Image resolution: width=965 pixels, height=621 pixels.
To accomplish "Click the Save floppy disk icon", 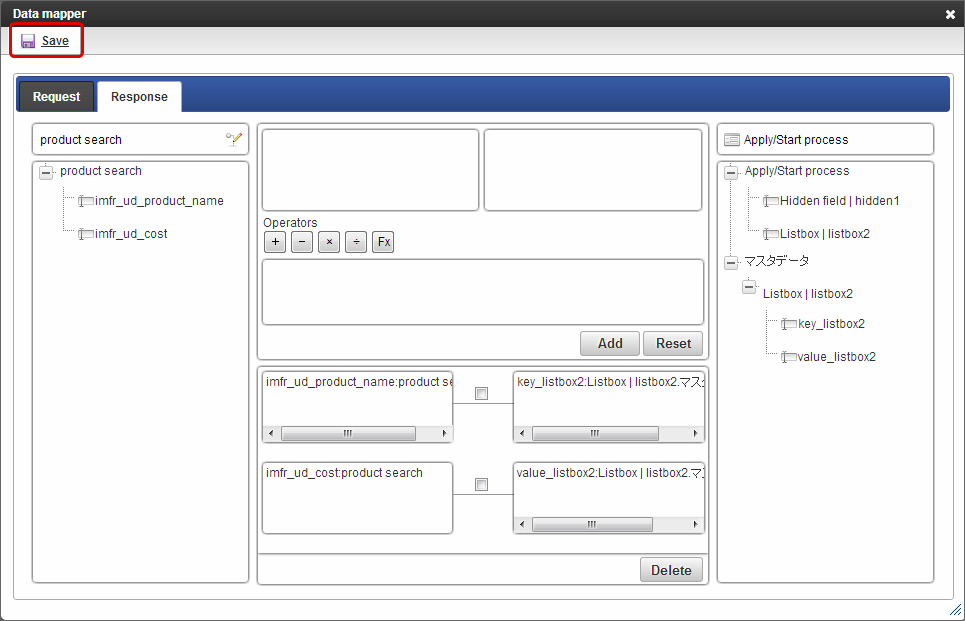I will click(28, 41).
